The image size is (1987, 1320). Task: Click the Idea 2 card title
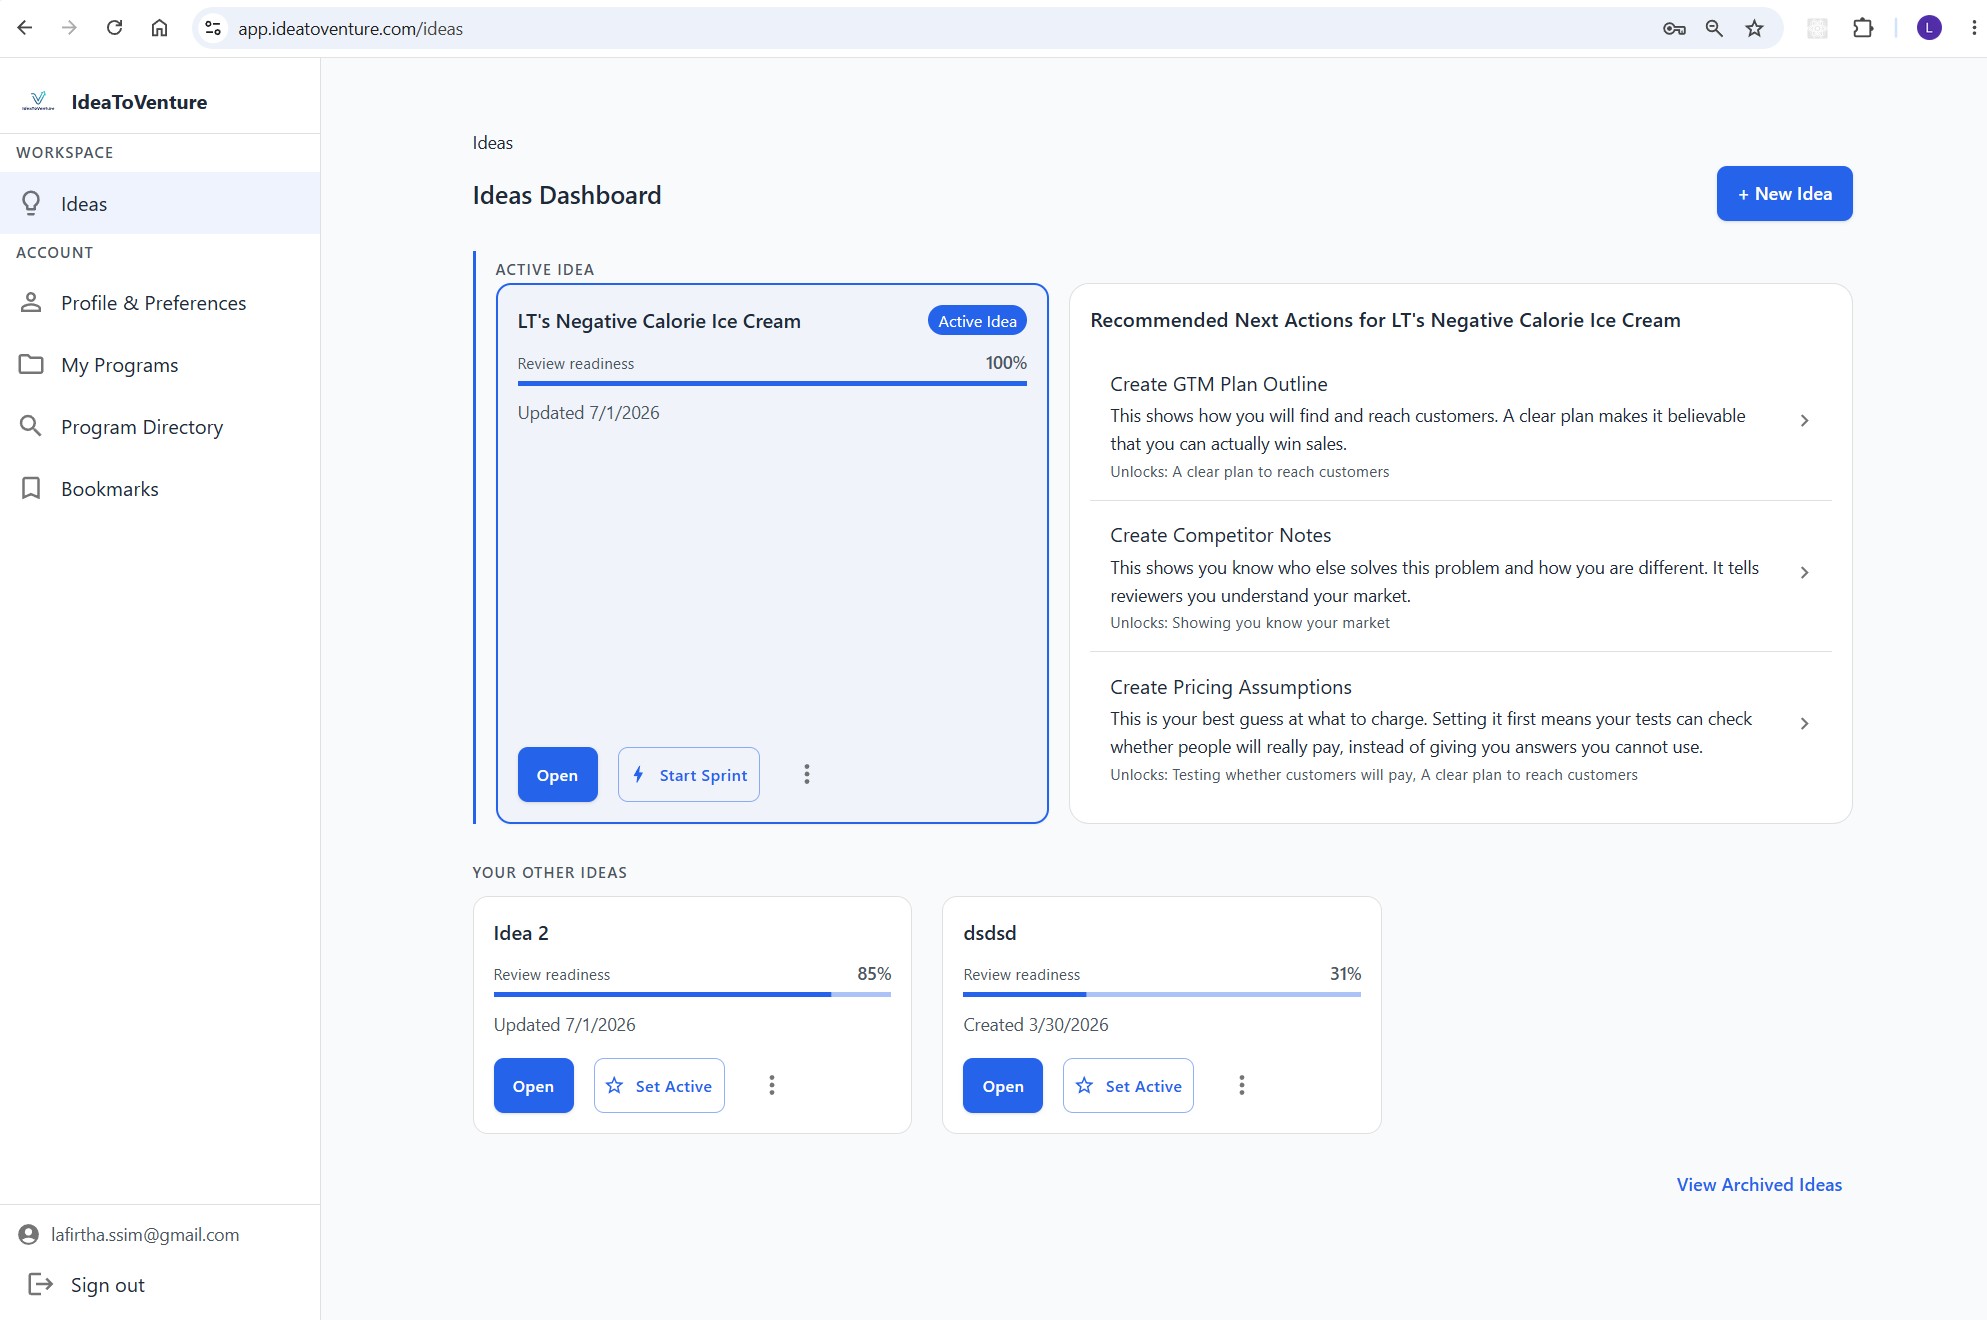(x=520, y=933)
